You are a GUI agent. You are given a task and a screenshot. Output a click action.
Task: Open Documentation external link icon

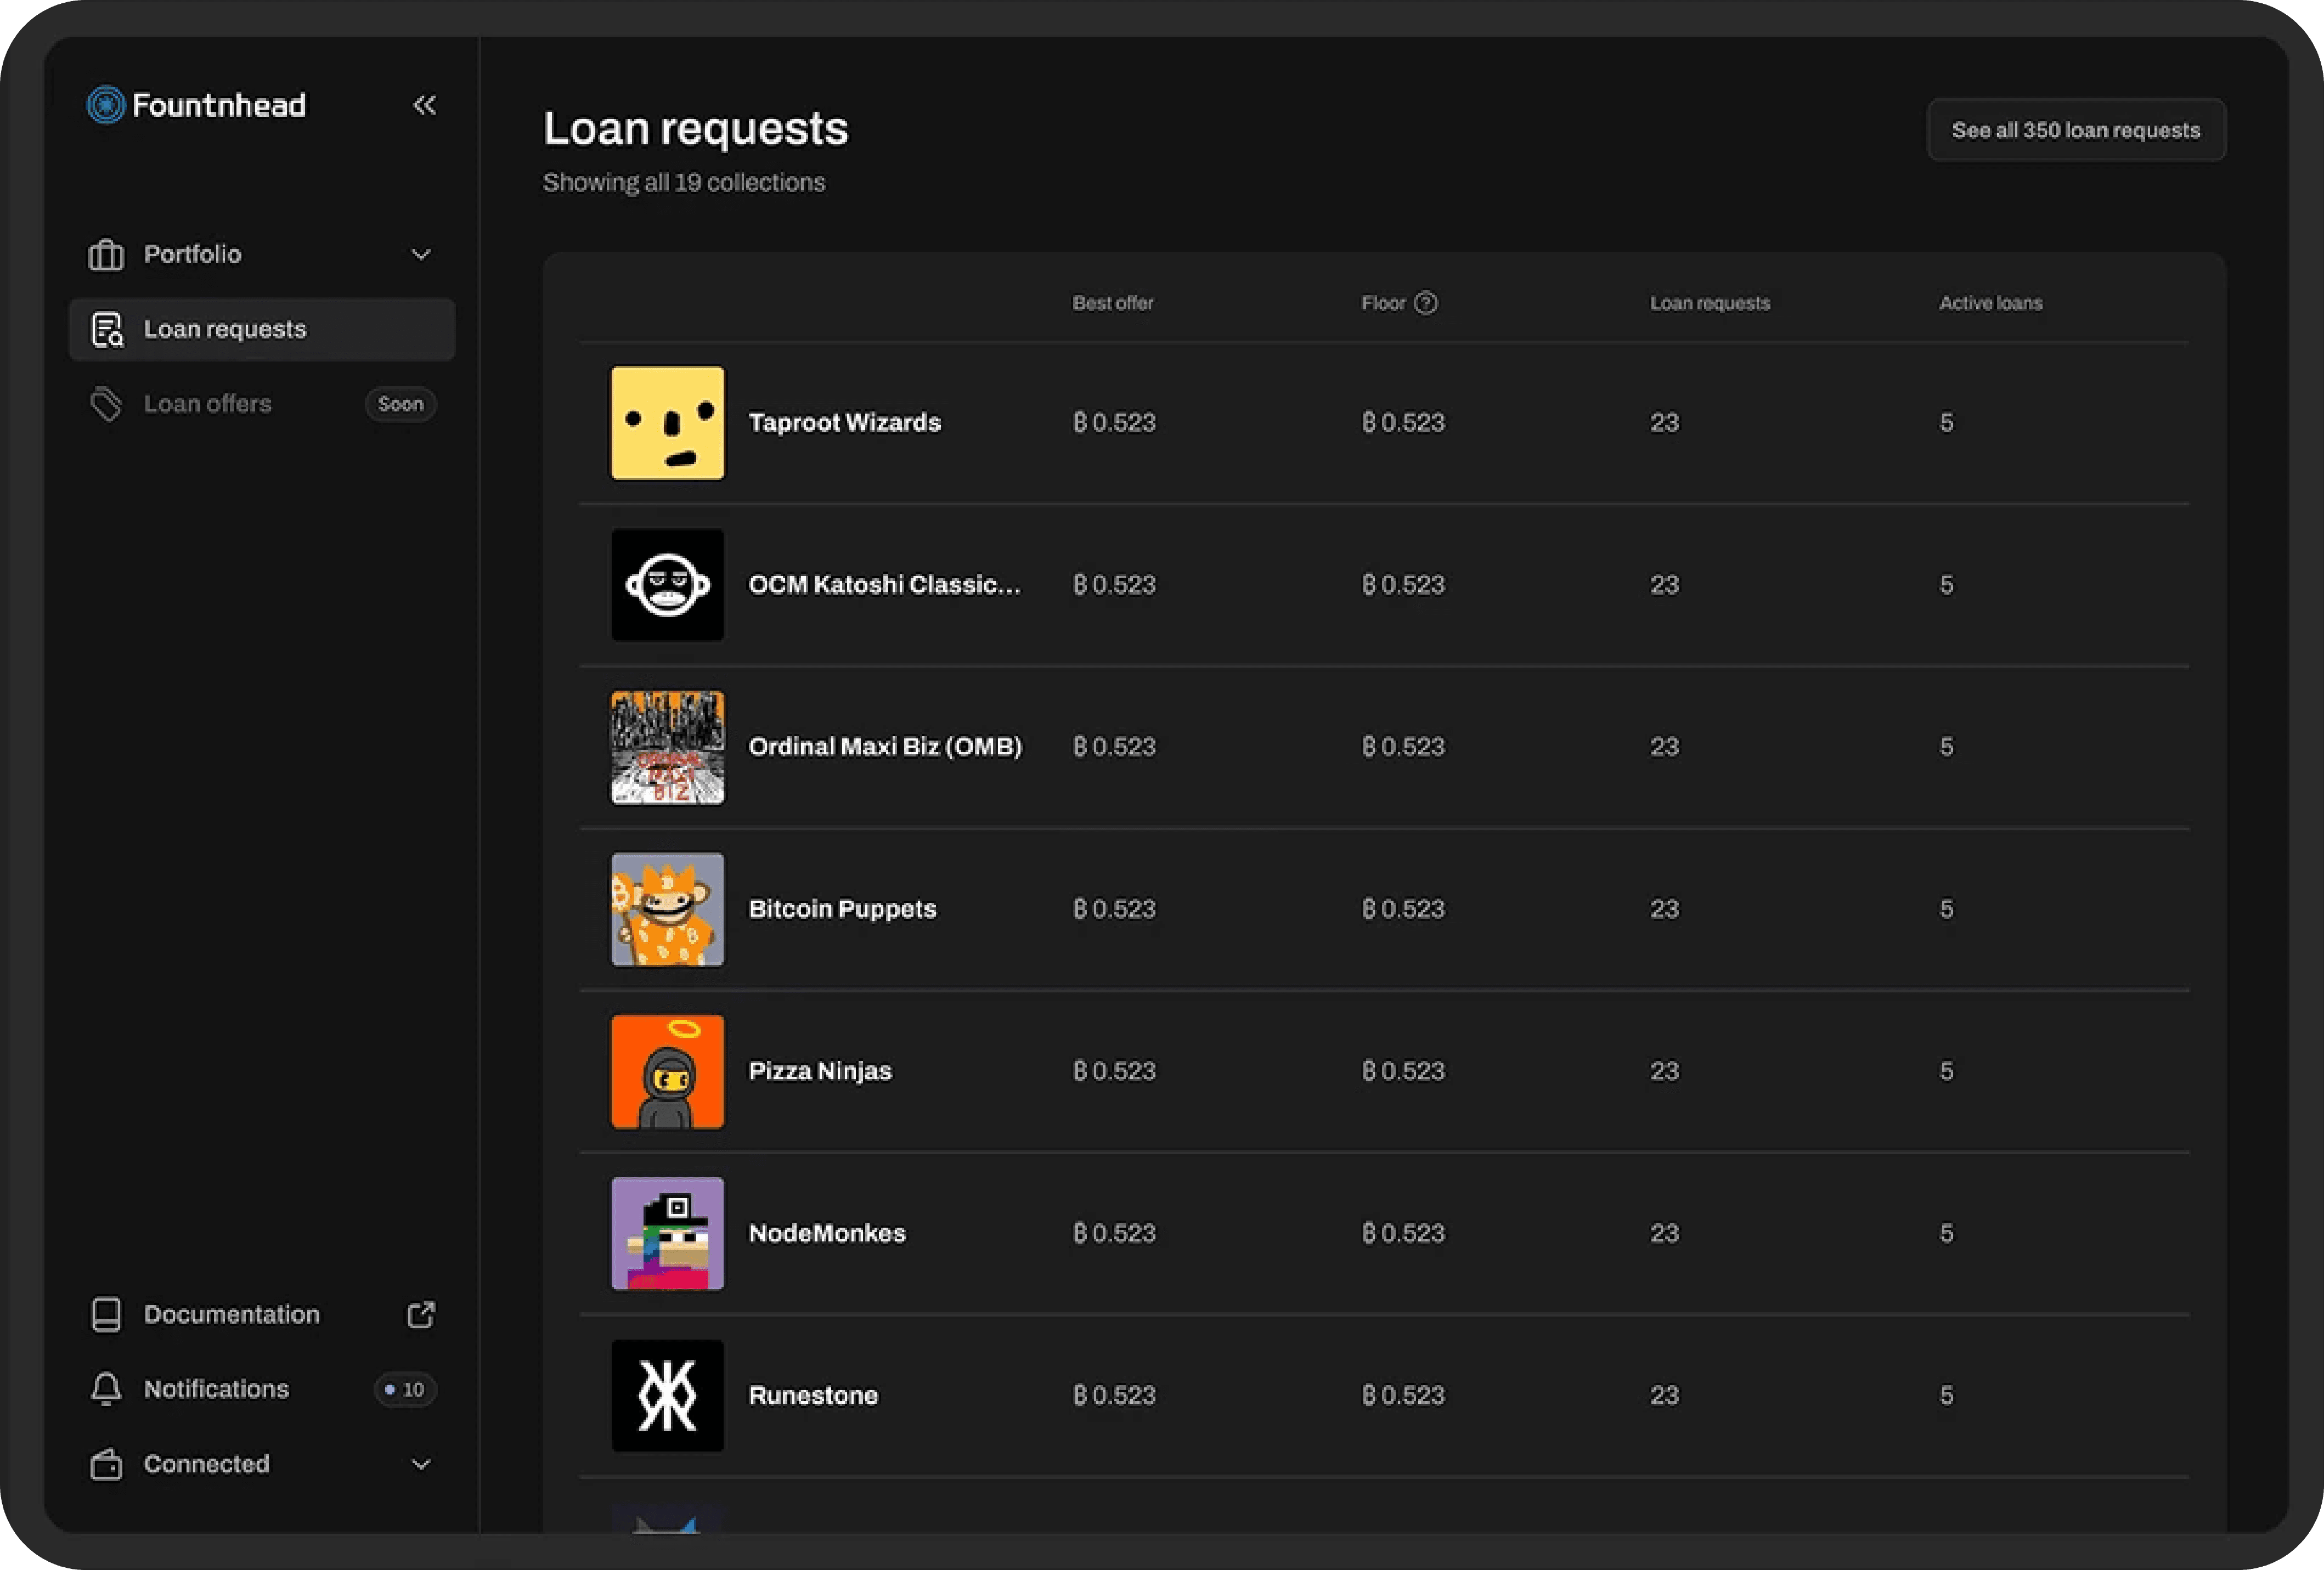[421, 1314]
